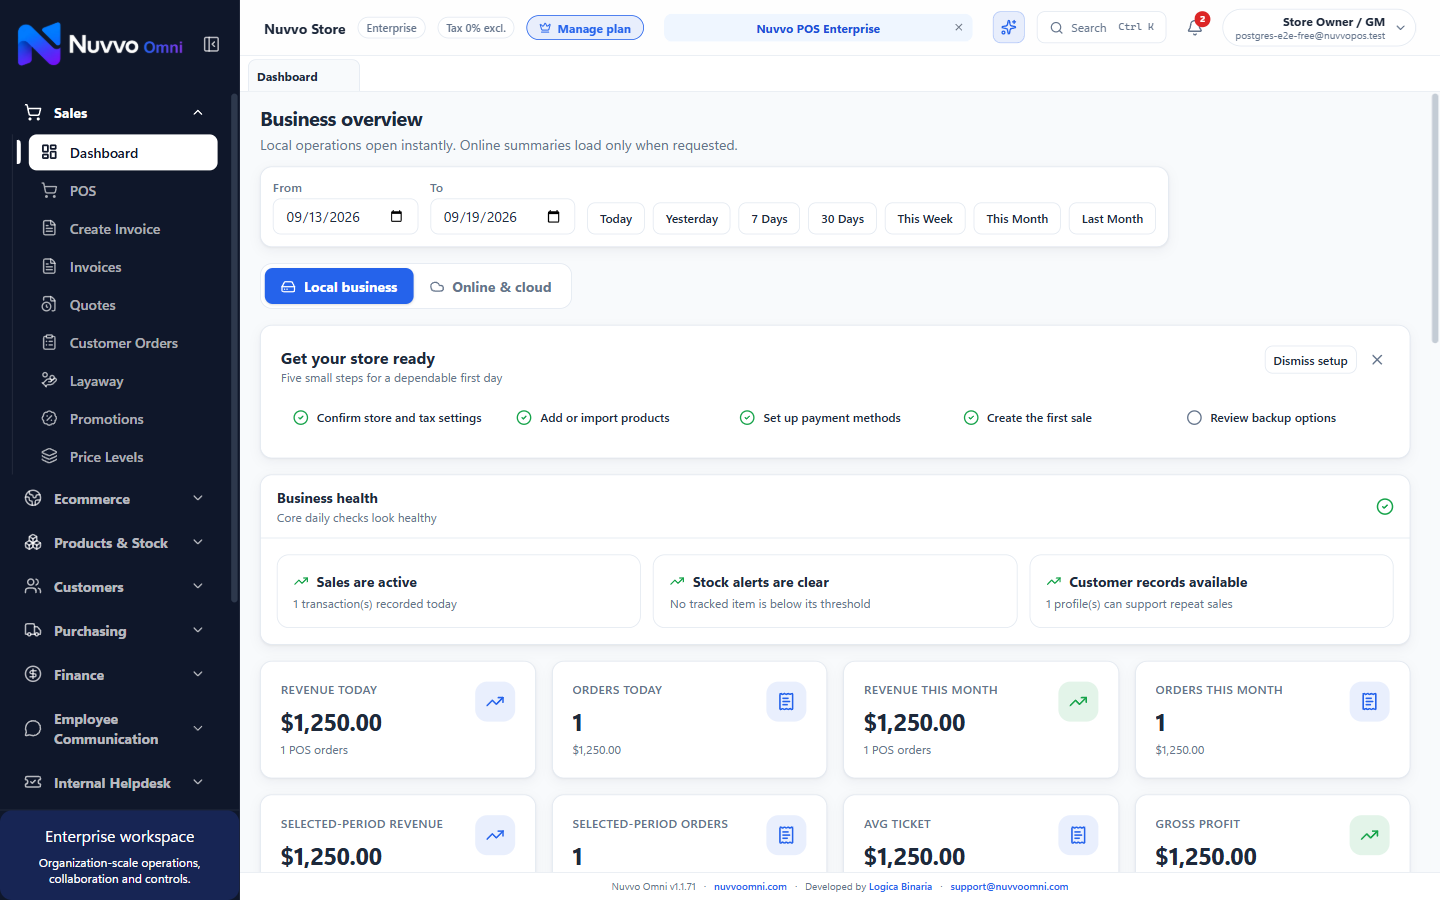Open calendar picker for From date

pos(396,217)
